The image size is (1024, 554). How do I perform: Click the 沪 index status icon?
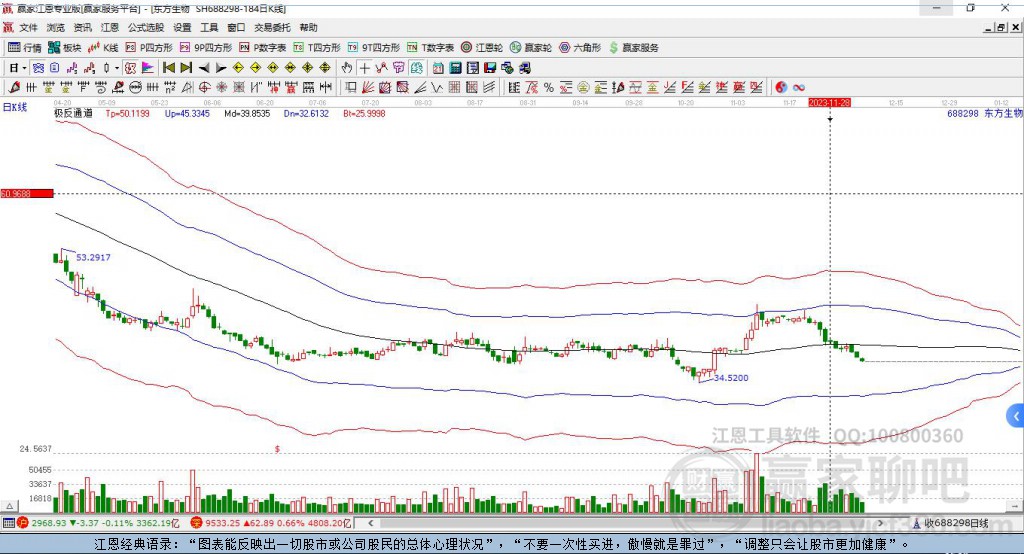23,523
